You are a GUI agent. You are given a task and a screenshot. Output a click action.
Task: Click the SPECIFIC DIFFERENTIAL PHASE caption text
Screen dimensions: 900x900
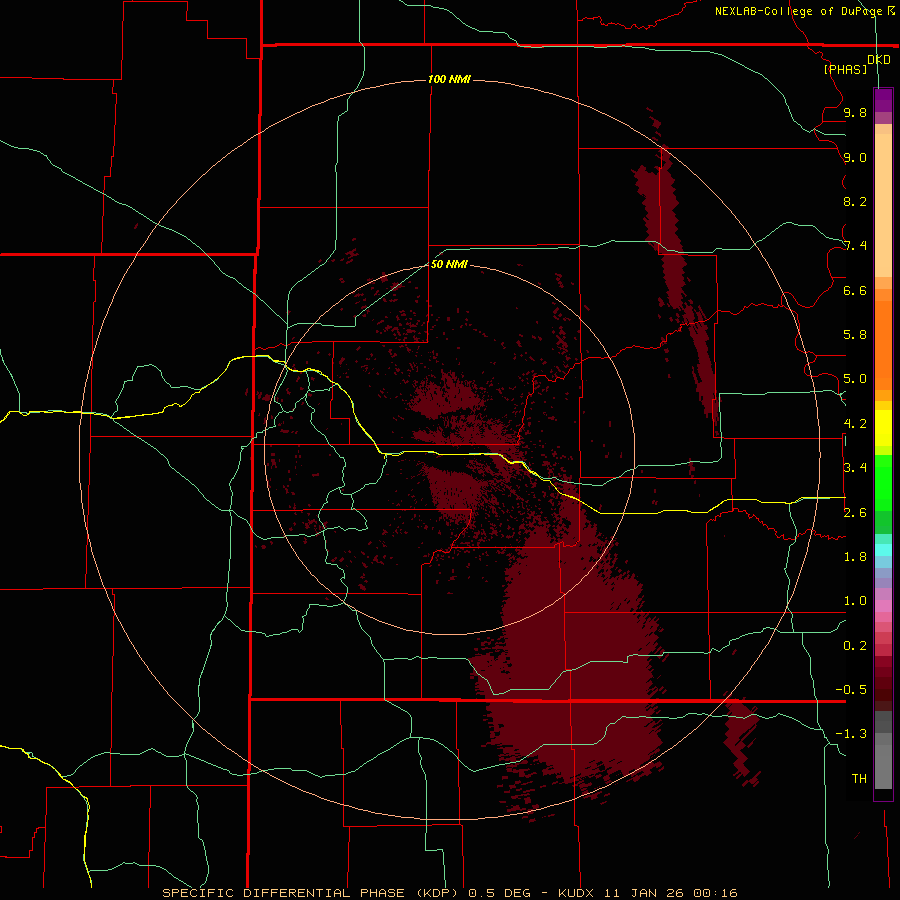click(284, 893)
